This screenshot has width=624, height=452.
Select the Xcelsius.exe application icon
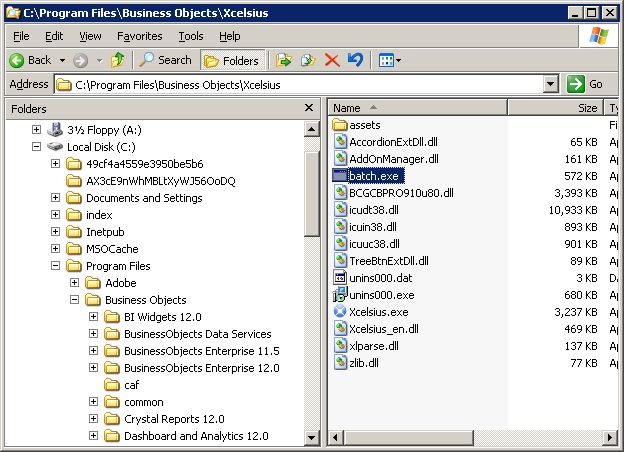click(x=340, y=312)
